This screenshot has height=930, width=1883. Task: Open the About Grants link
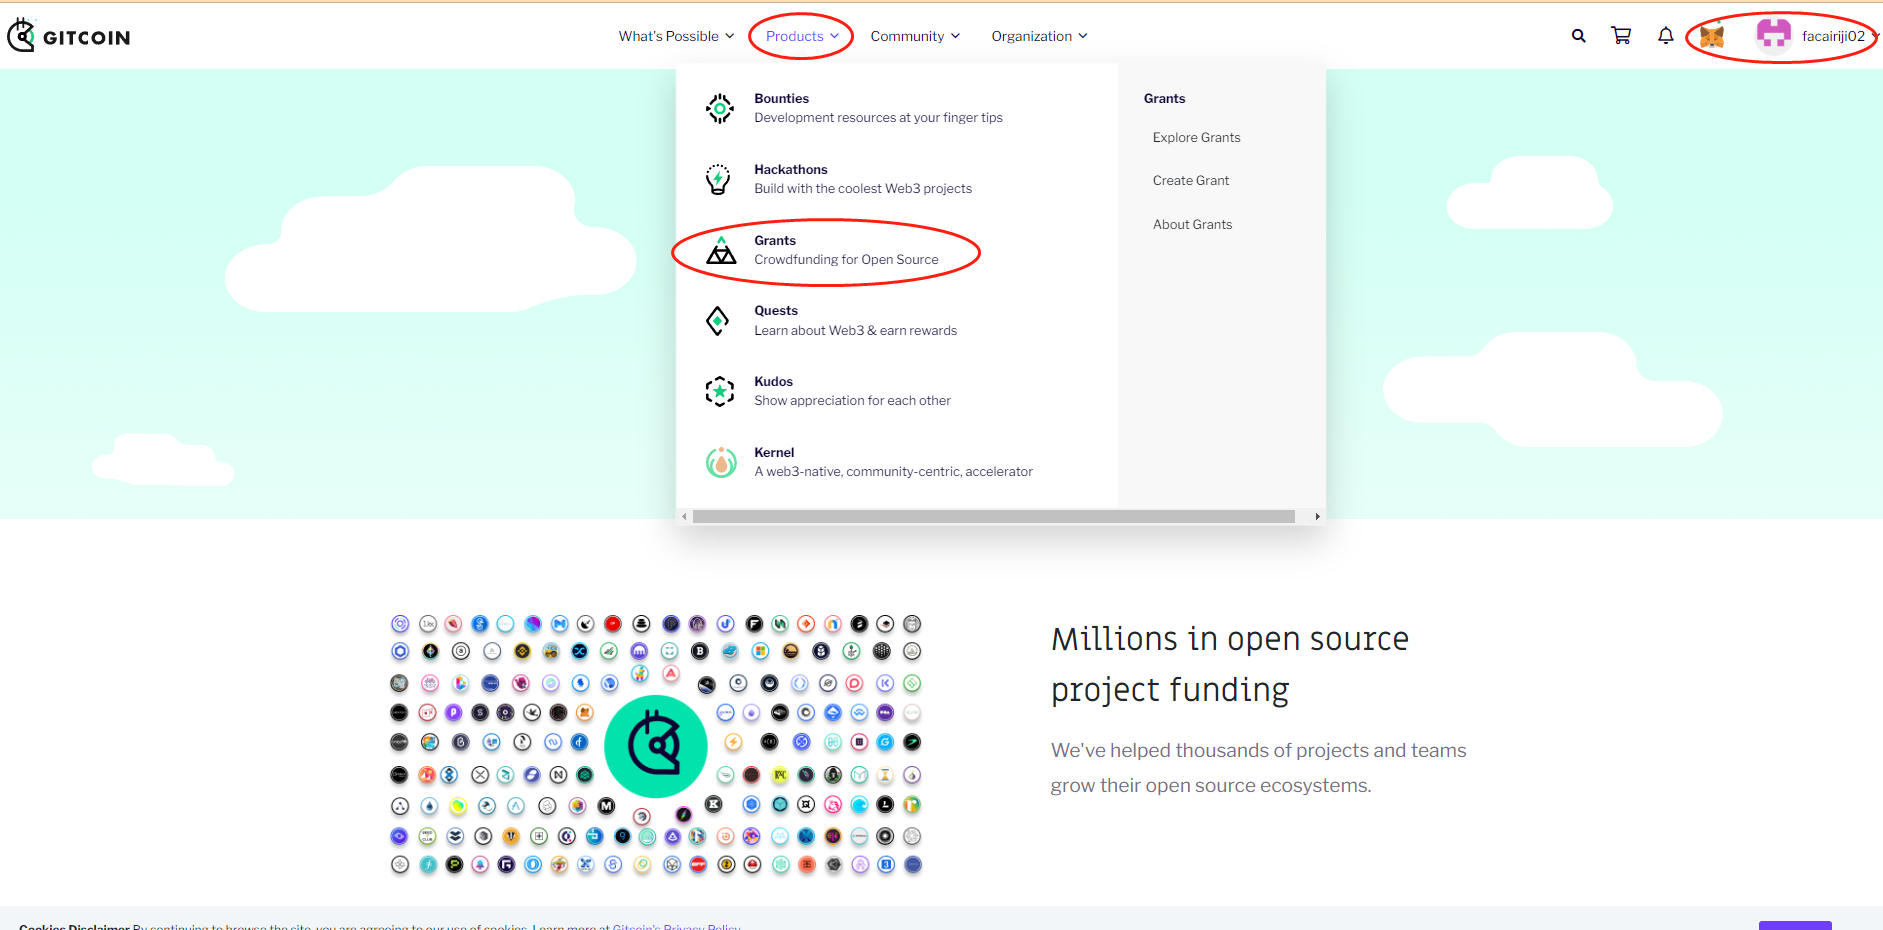[1192, 225]
